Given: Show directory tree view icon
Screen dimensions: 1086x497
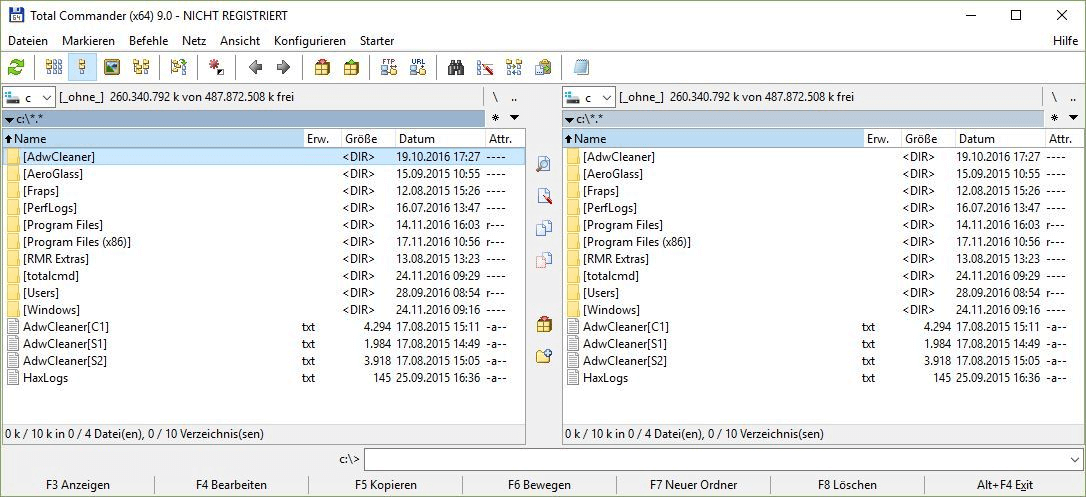Looking at the screenshot, I should tap(141, 67).
